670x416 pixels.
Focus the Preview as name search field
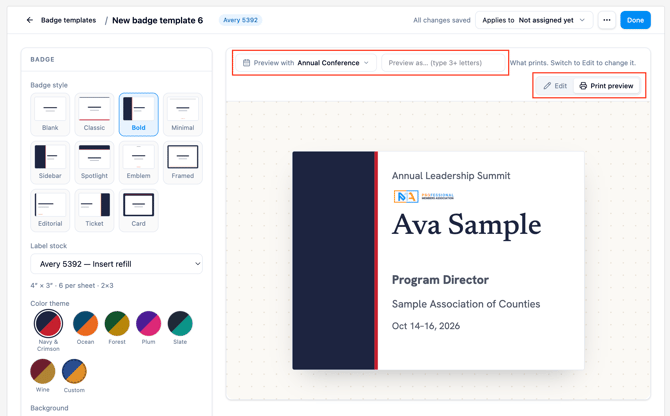443,63
